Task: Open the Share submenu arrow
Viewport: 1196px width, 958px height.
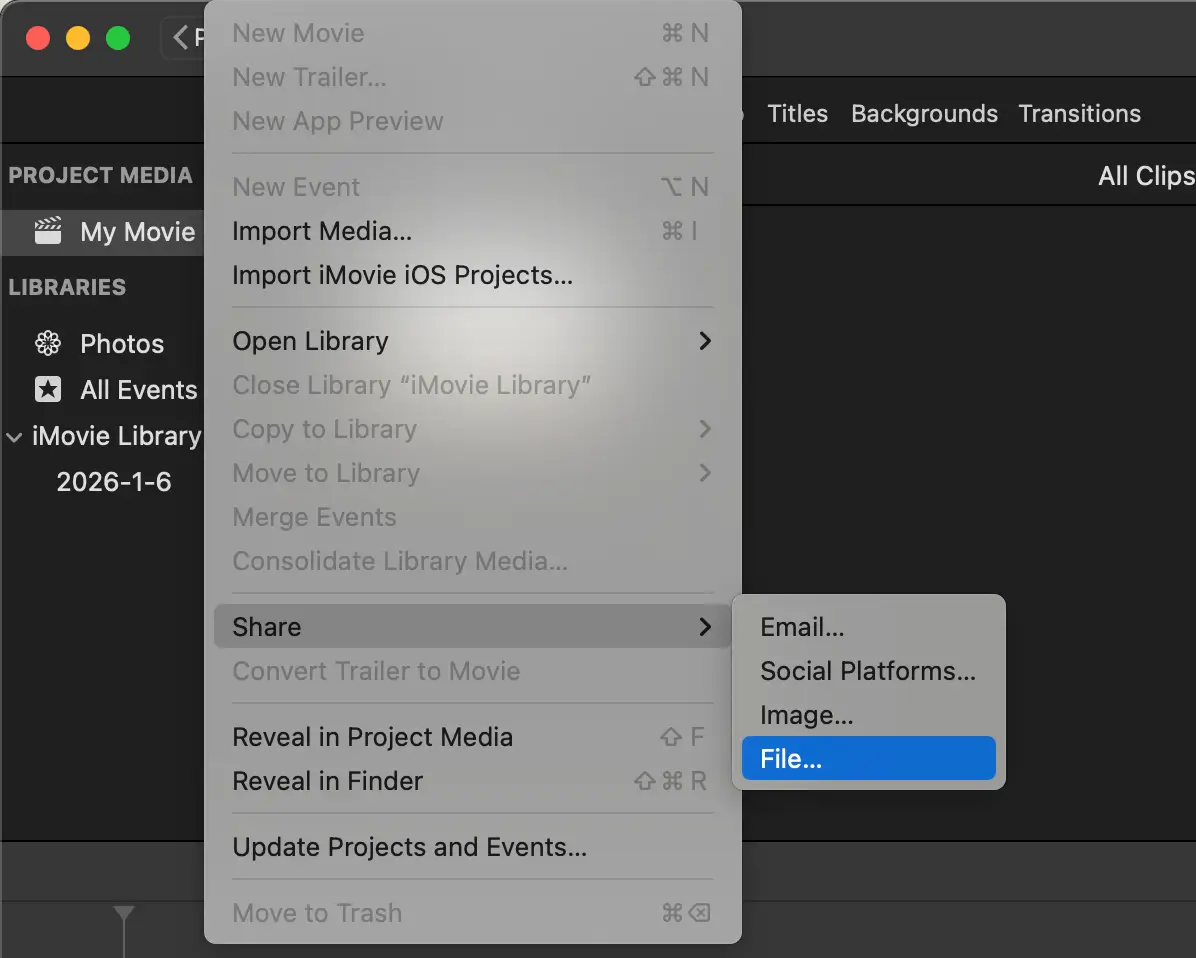Action: coord(706,627)
